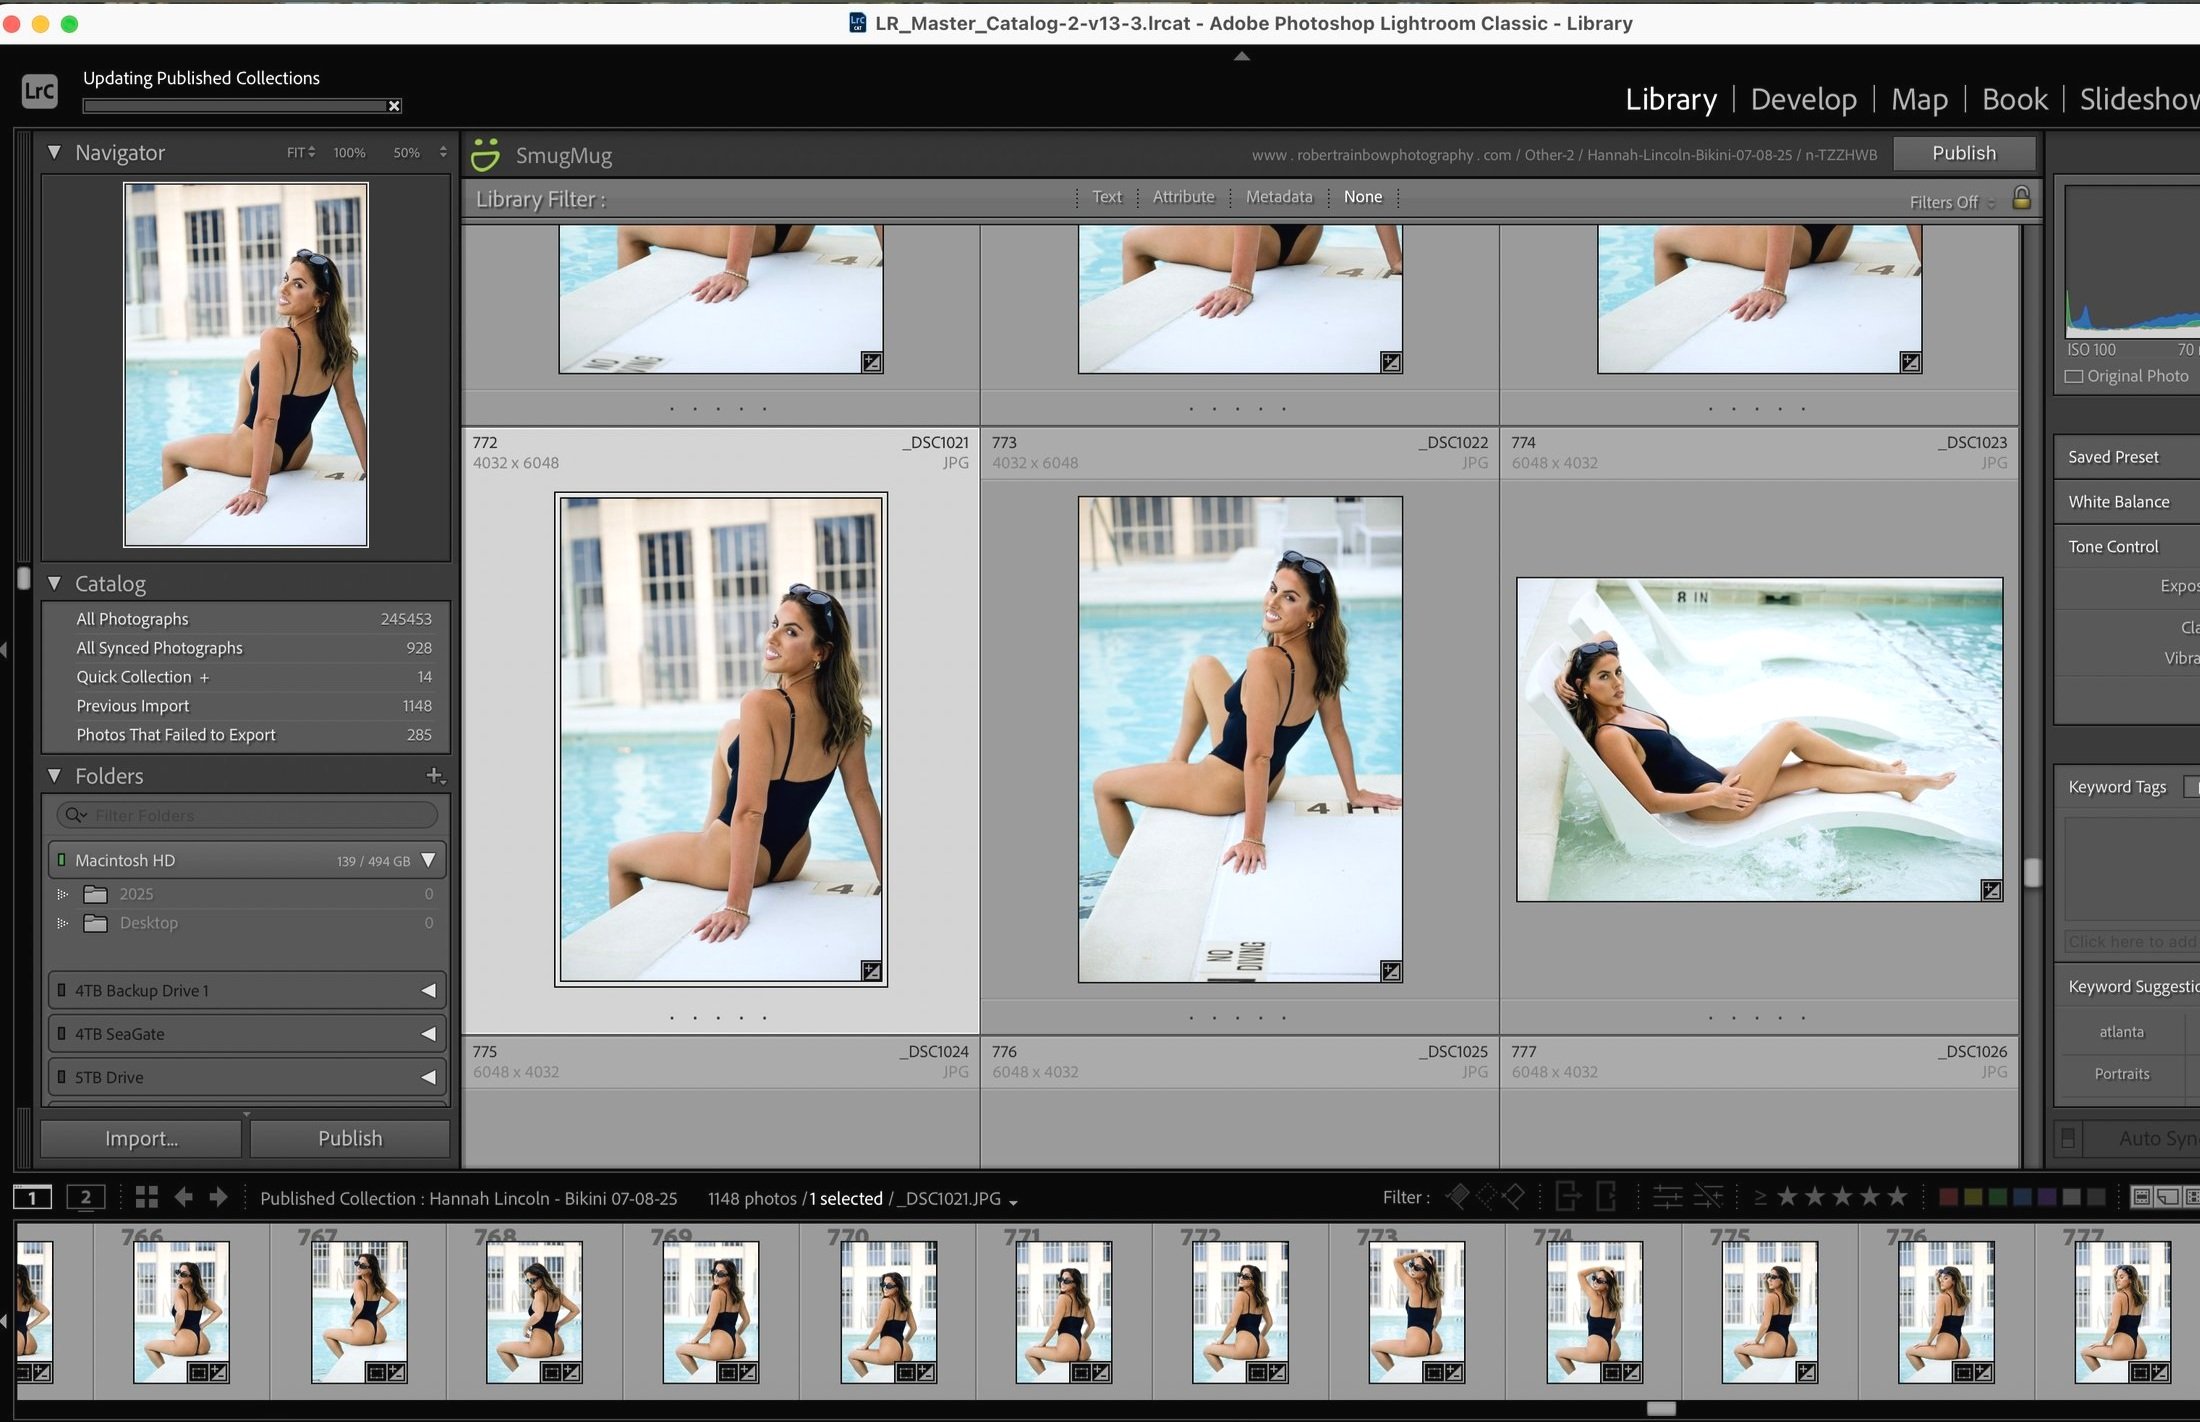Click the Lightroom Classic Lrc identity icon
Viewport: 2200px width, 1422px height.
39,91
